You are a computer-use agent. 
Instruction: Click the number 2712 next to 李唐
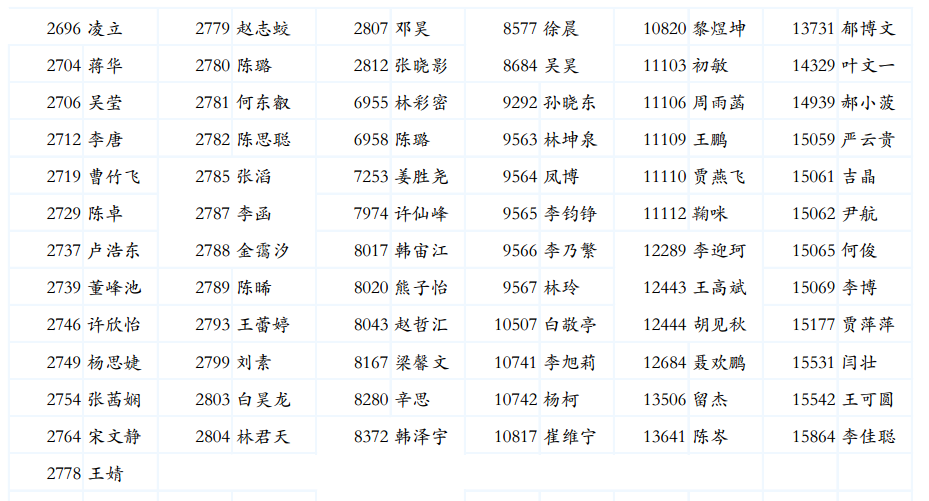point(63,140)
